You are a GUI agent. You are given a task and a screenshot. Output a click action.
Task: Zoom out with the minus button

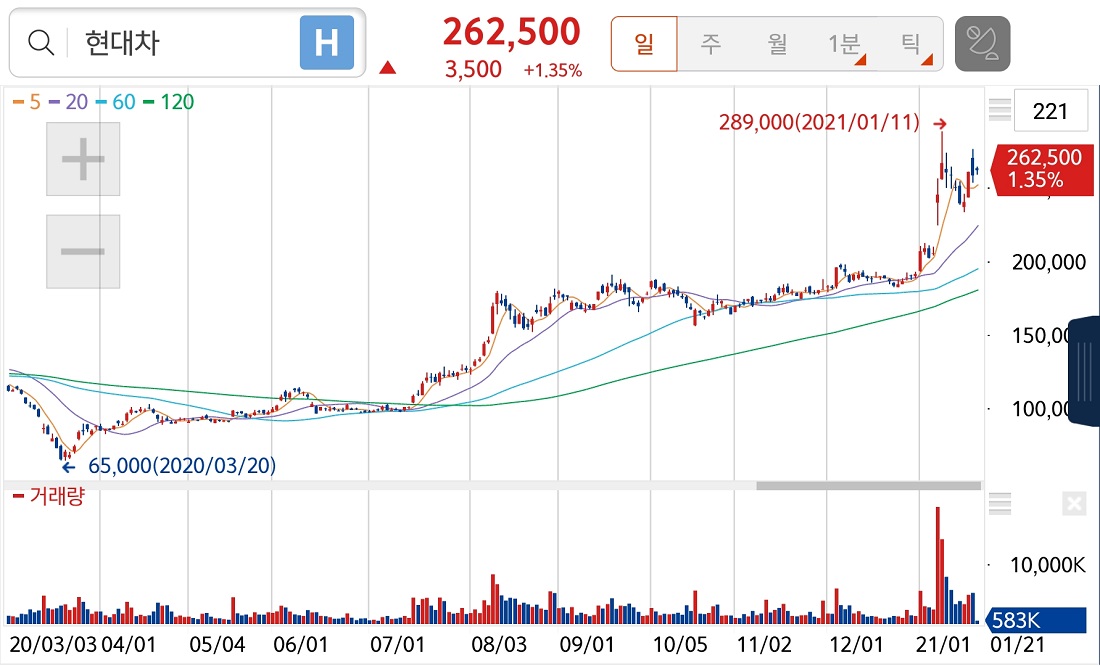83,251
